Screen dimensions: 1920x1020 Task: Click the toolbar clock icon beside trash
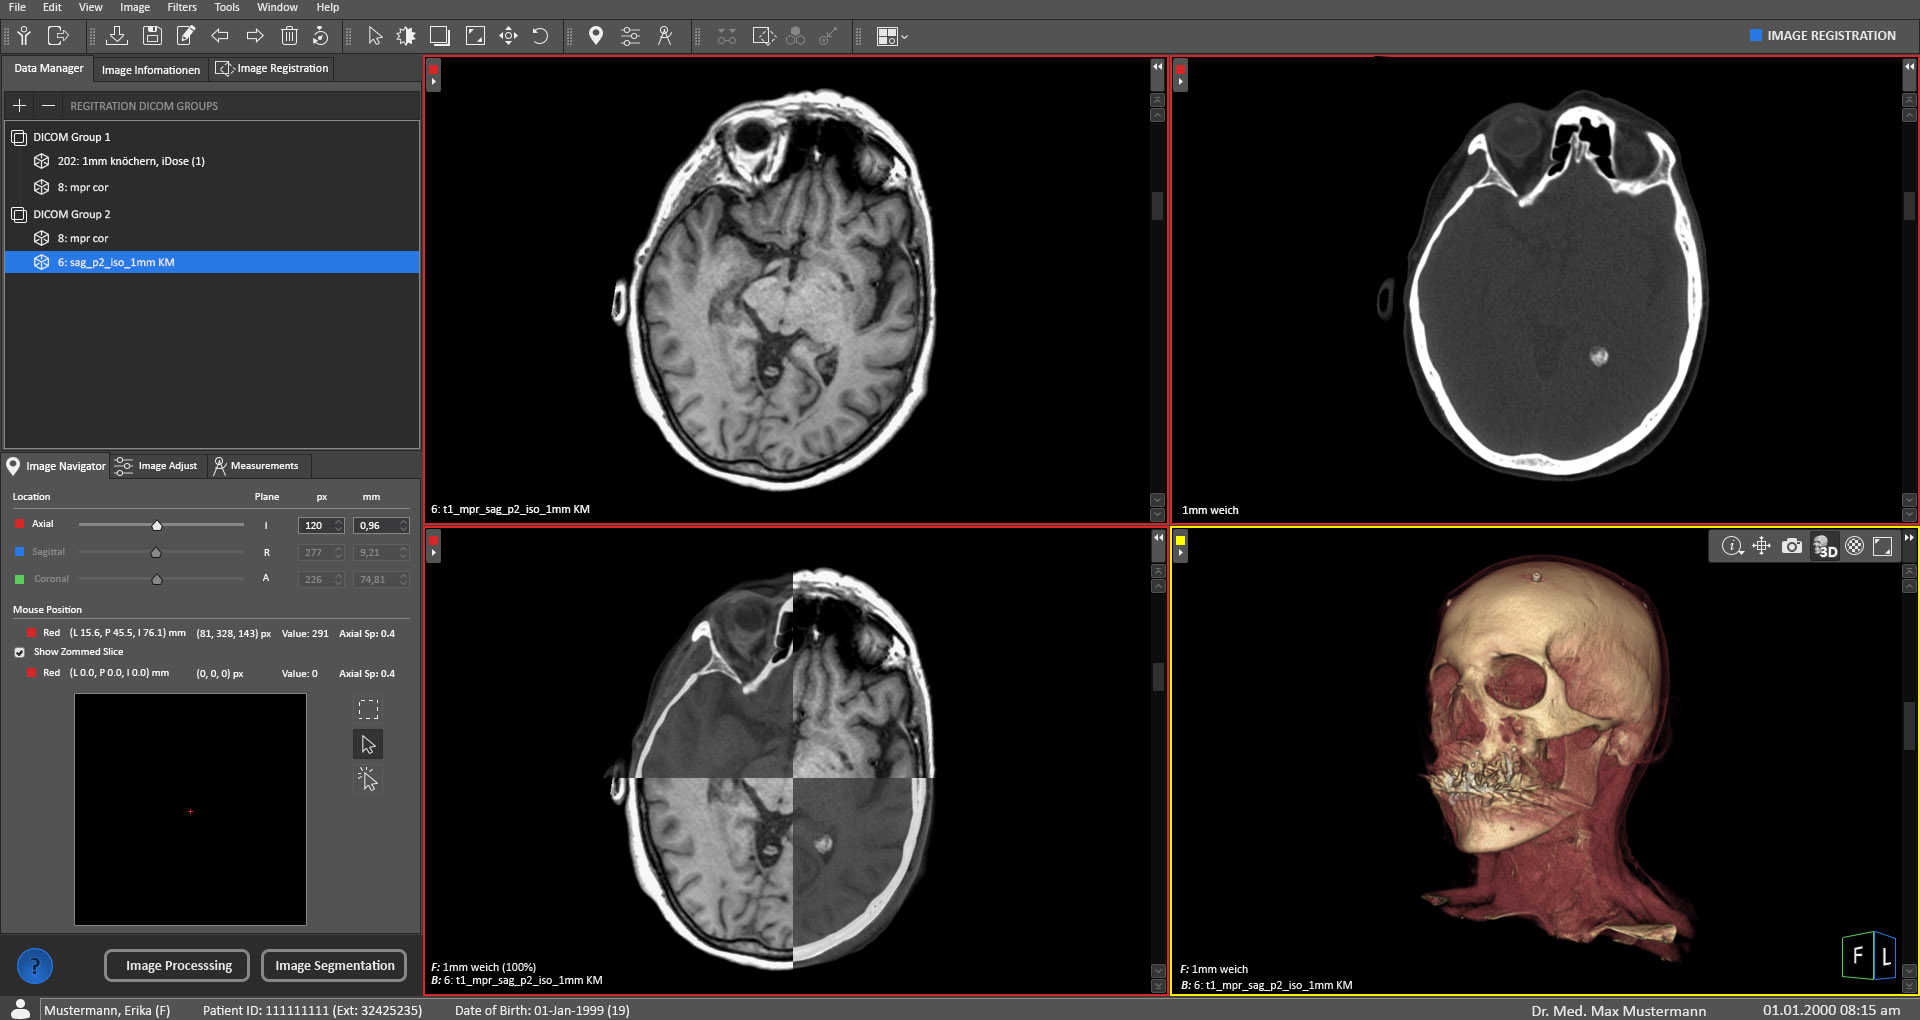tap(321, 36)
